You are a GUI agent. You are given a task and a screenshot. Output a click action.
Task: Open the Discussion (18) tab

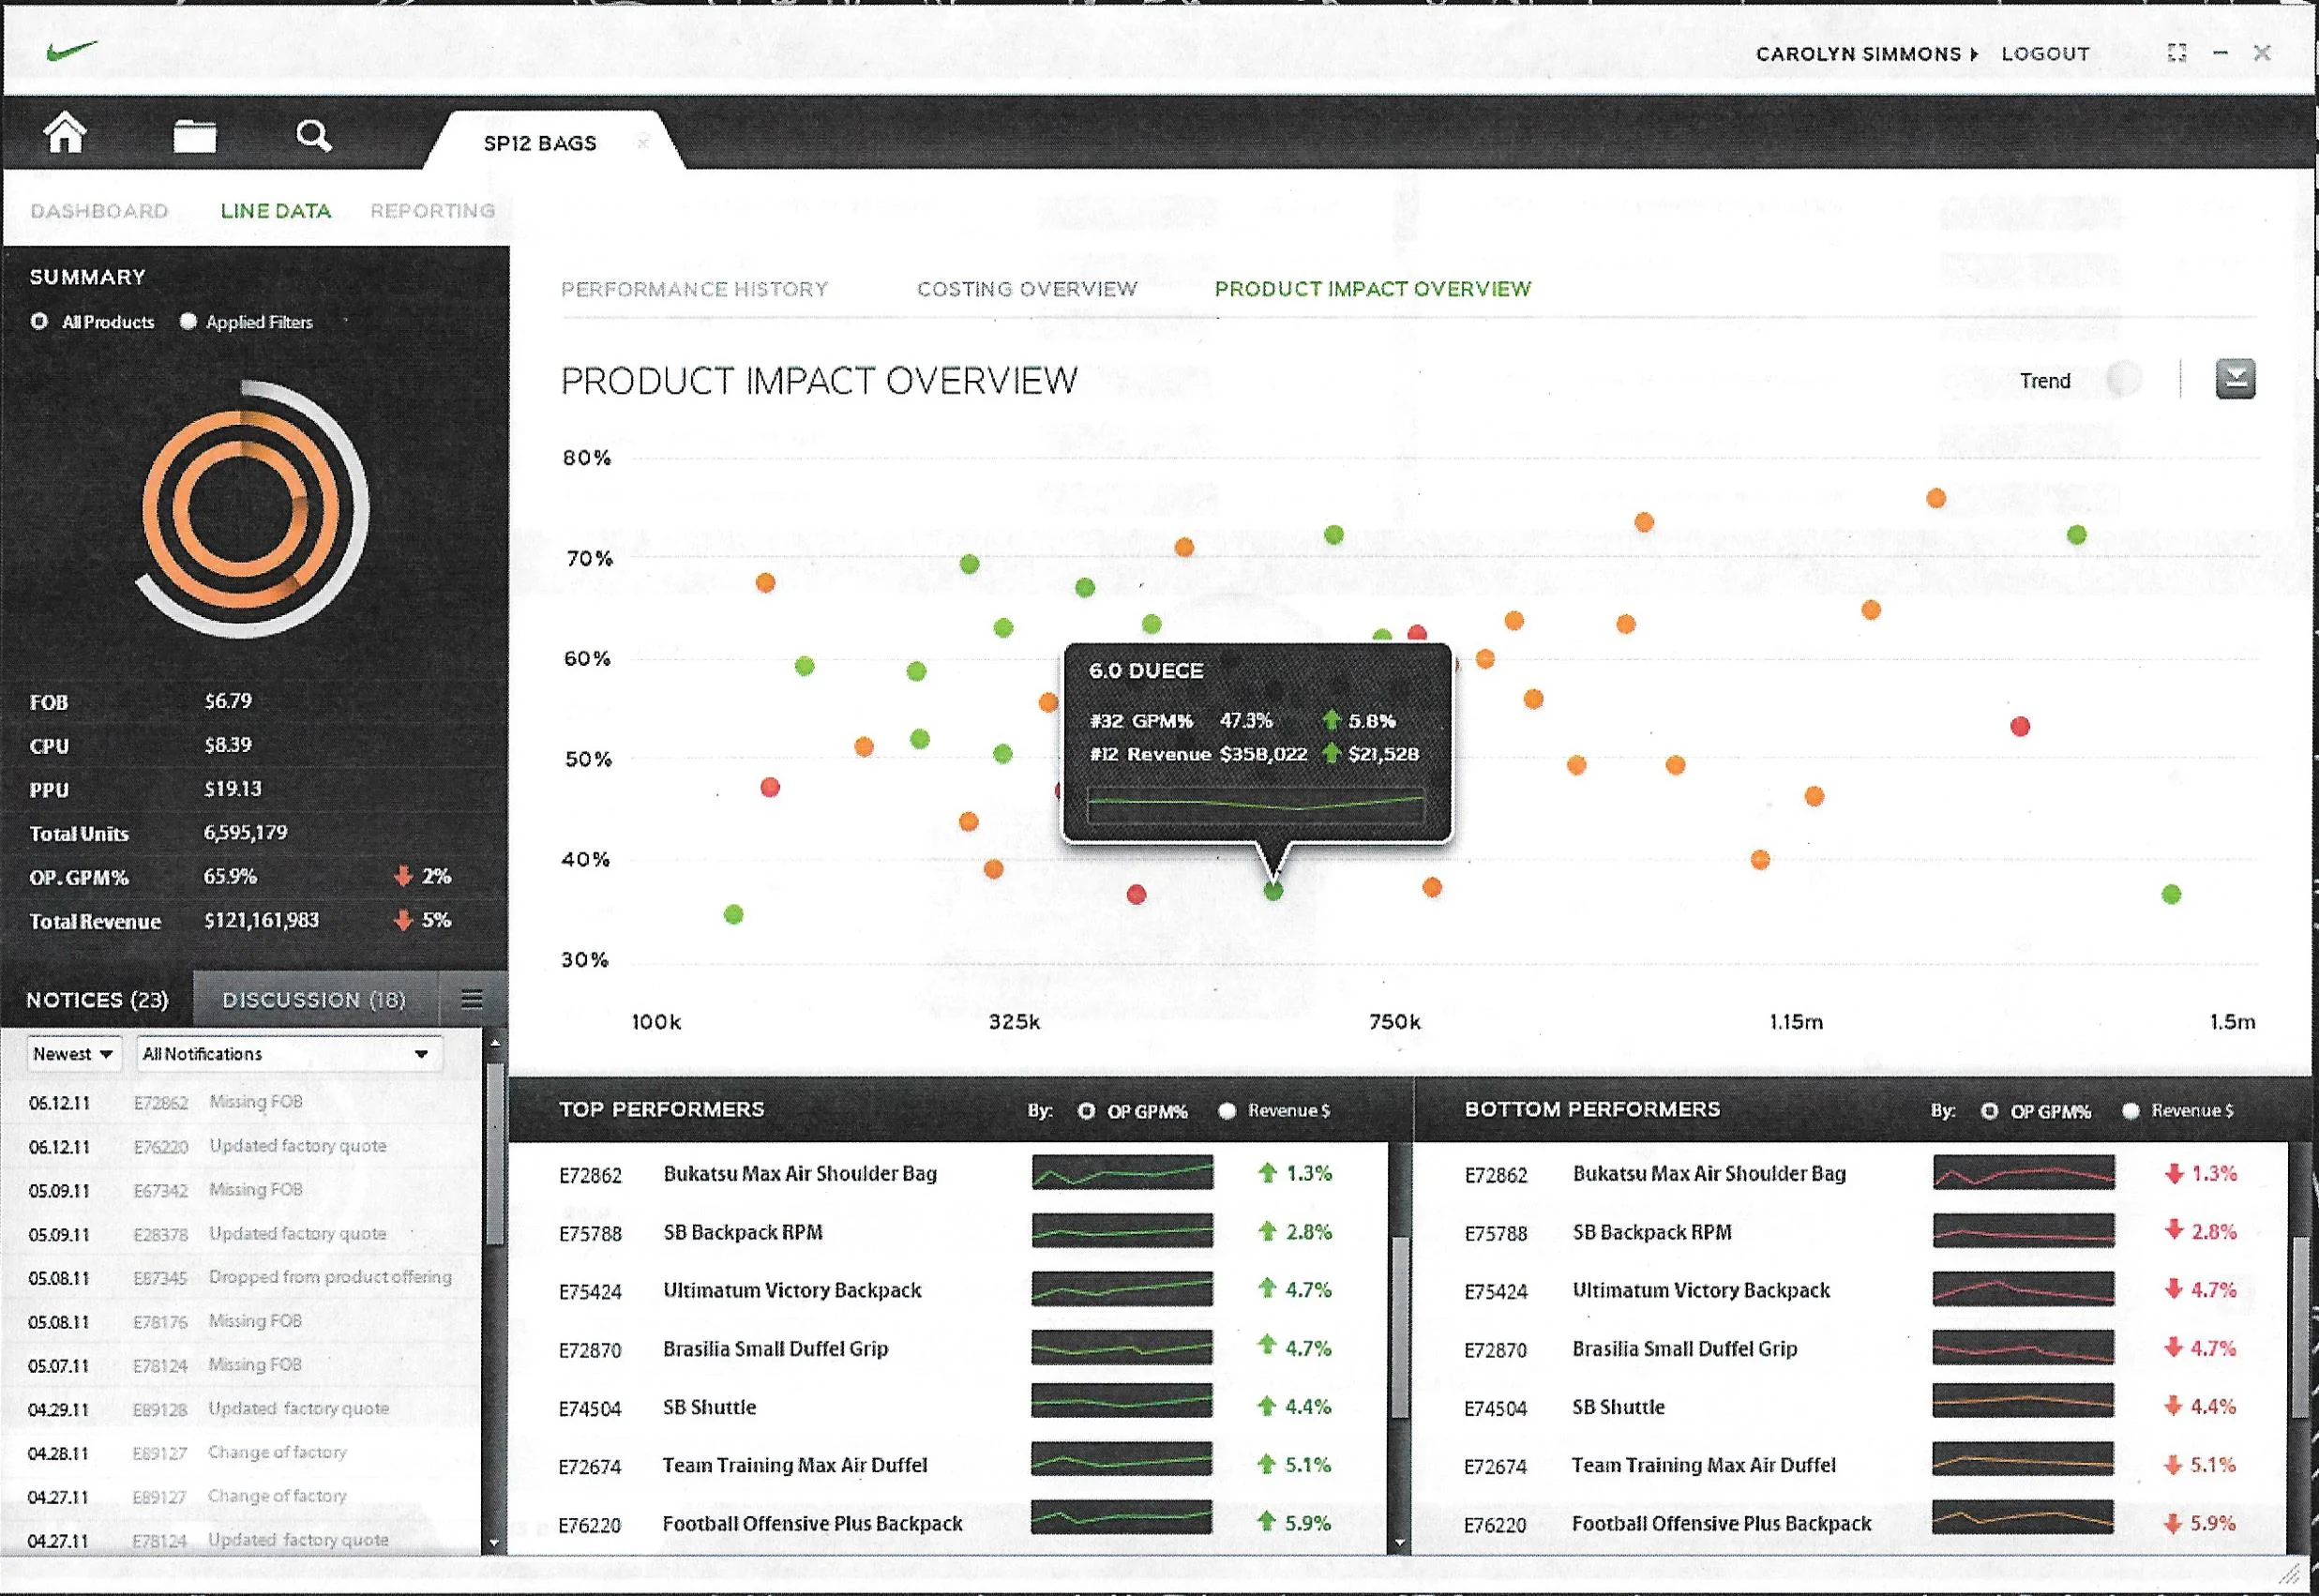click(314, 999)
